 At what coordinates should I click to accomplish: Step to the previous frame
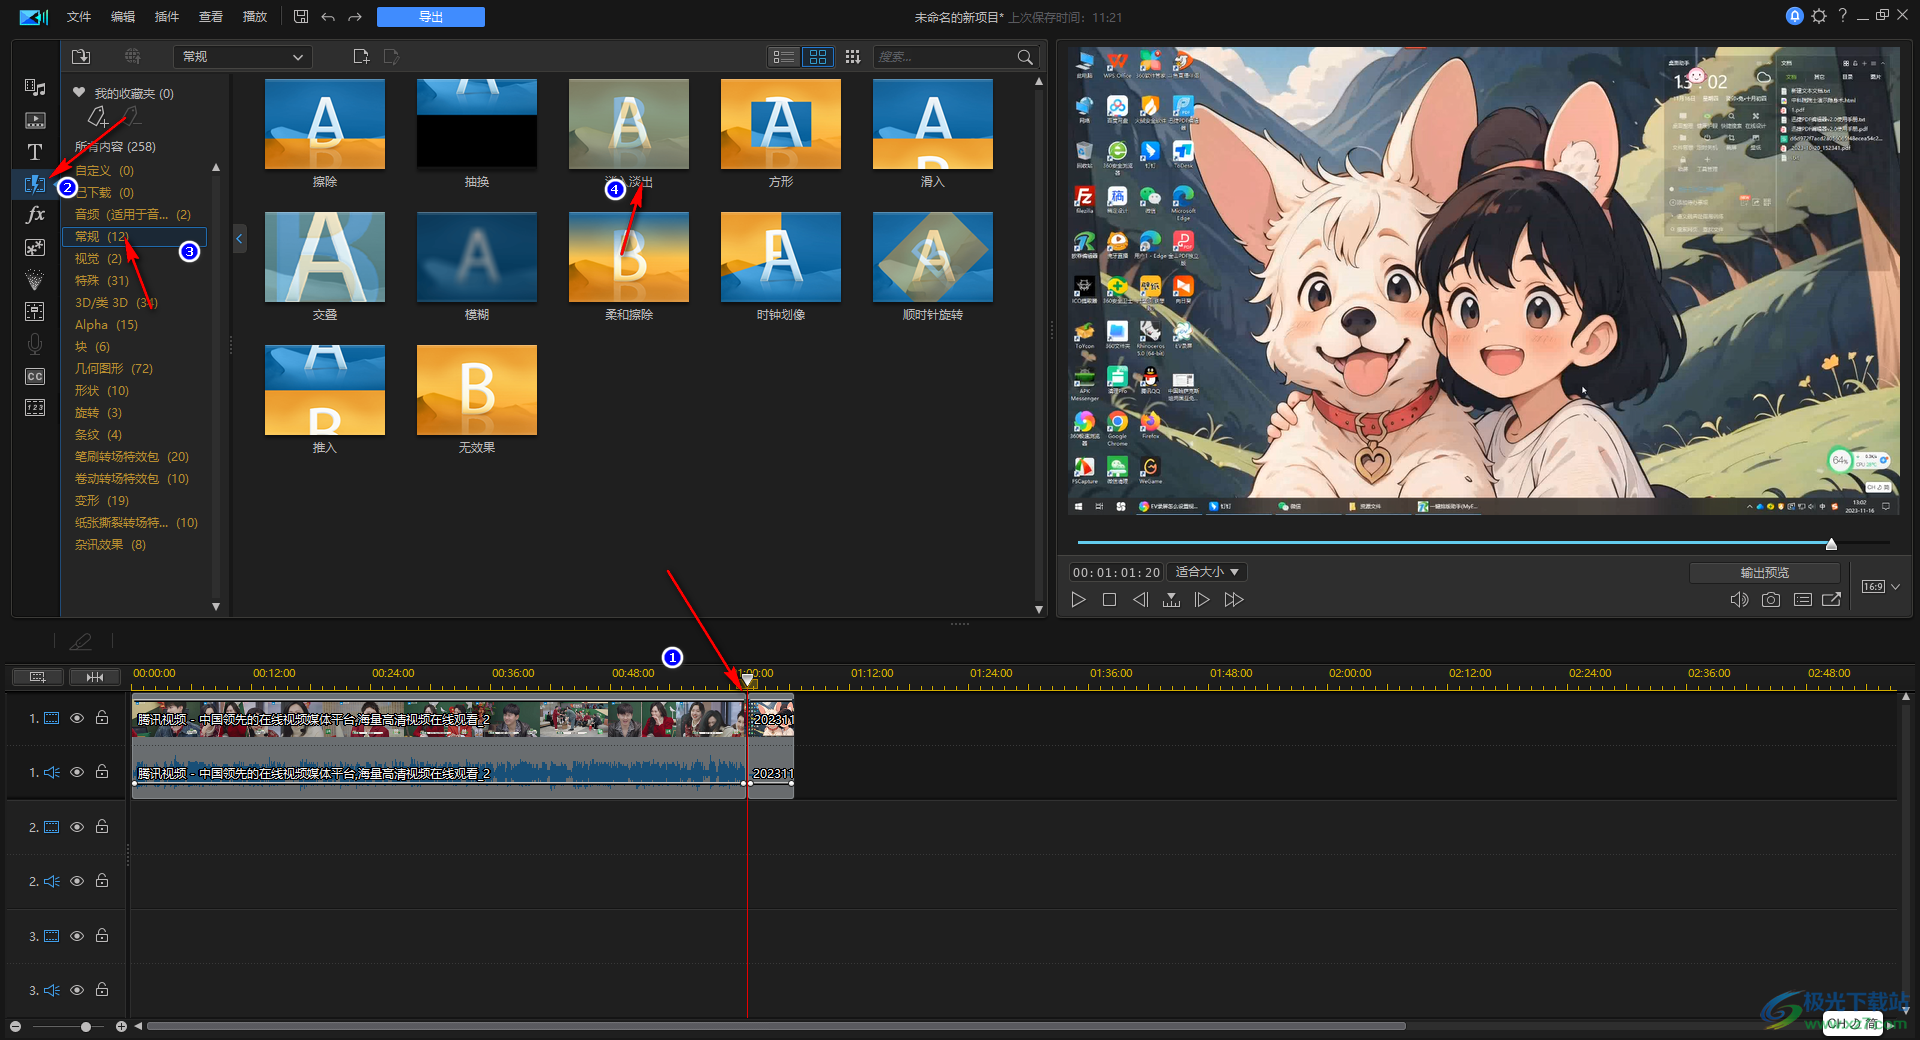point(1140,600)
